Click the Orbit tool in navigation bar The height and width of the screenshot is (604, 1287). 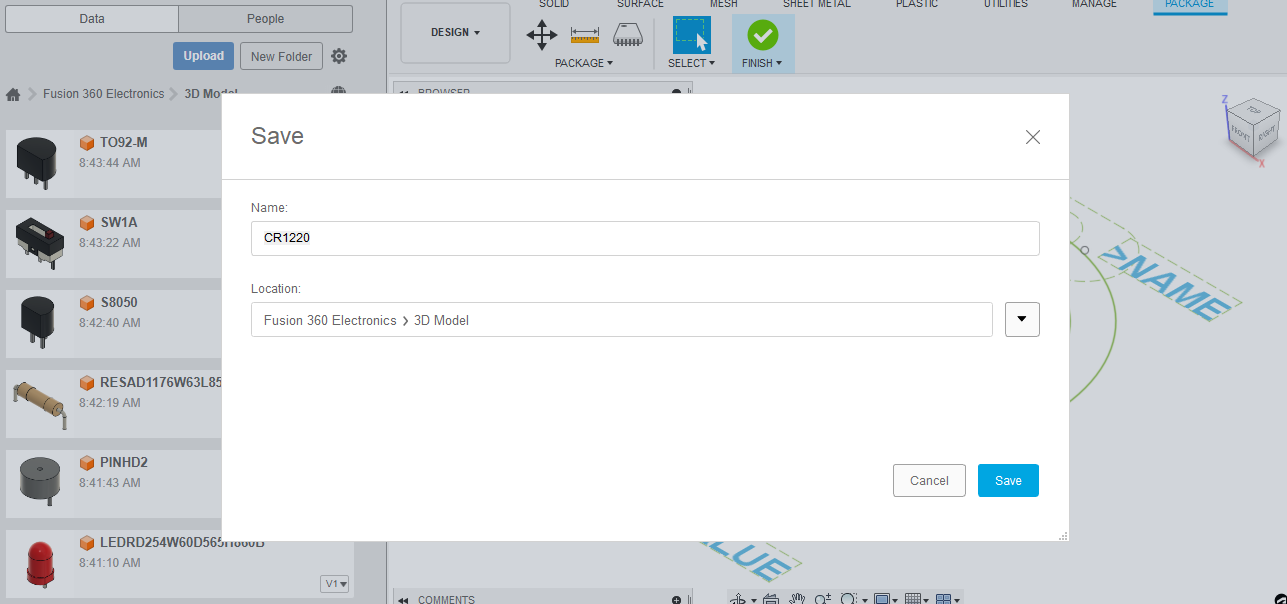click(x=740, y=599)
